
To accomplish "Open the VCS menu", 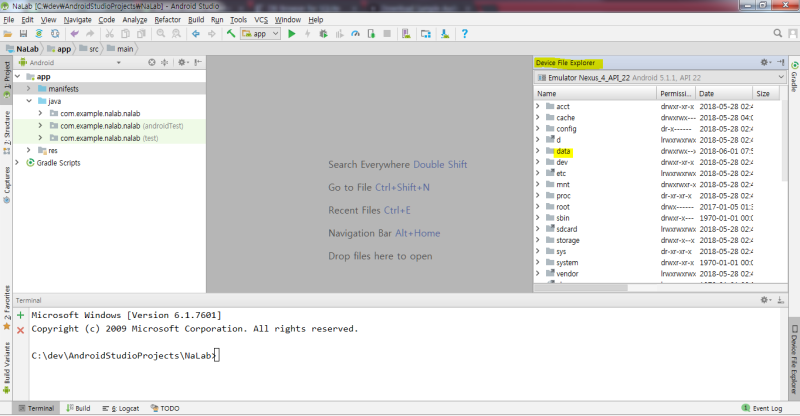I will click(261, 20).
